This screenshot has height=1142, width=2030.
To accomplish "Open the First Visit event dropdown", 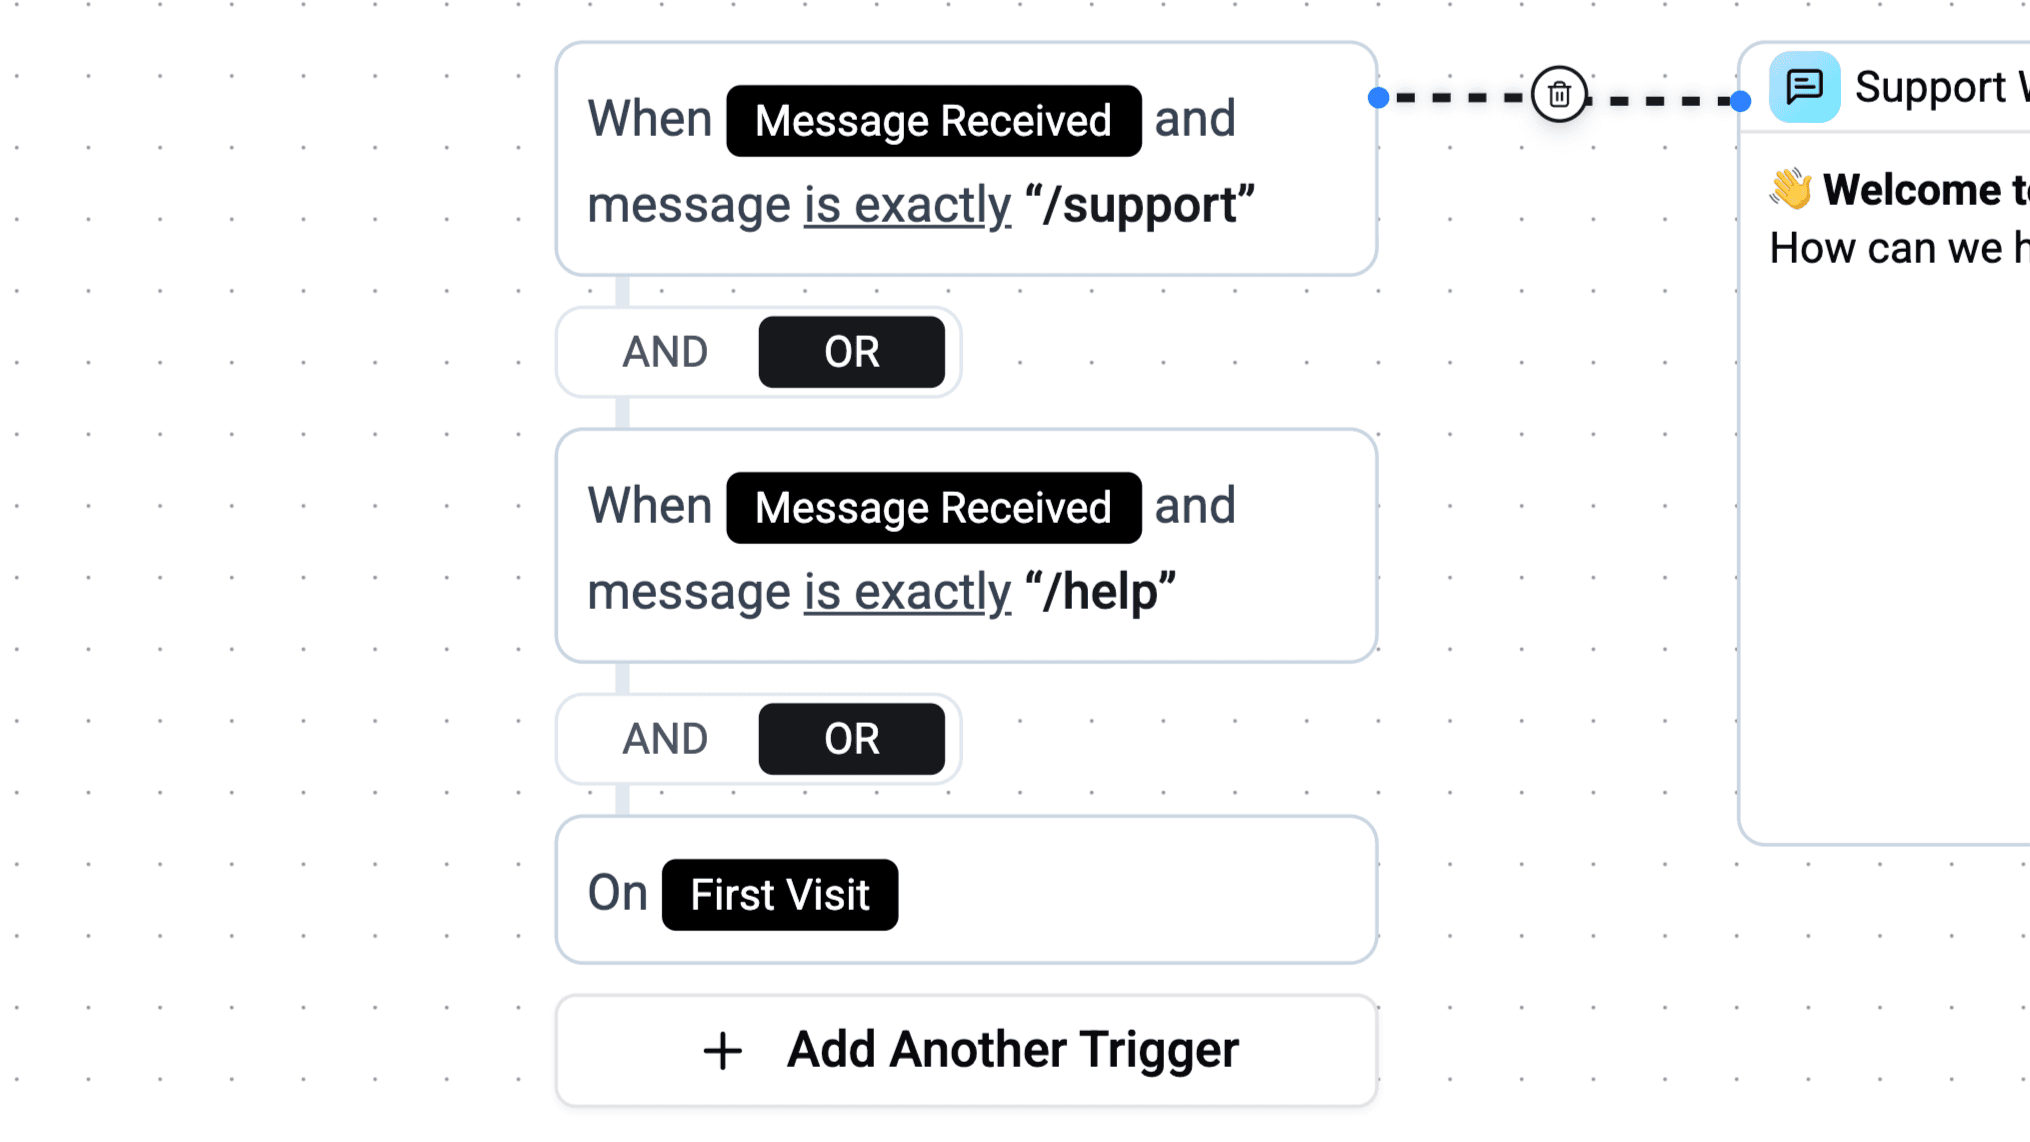I will click(779, 895).
